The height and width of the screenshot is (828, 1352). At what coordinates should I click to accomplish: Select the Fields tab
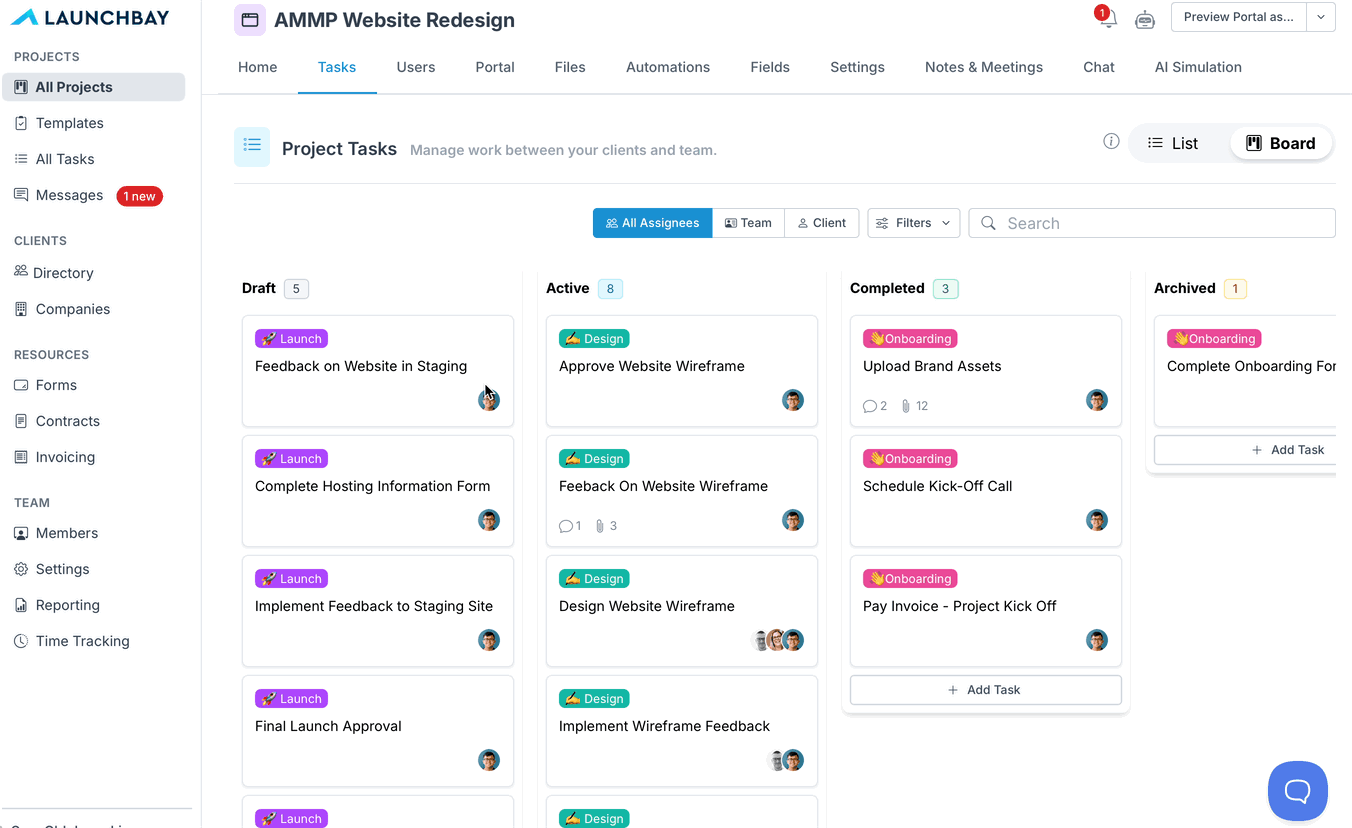coord(770,67)
